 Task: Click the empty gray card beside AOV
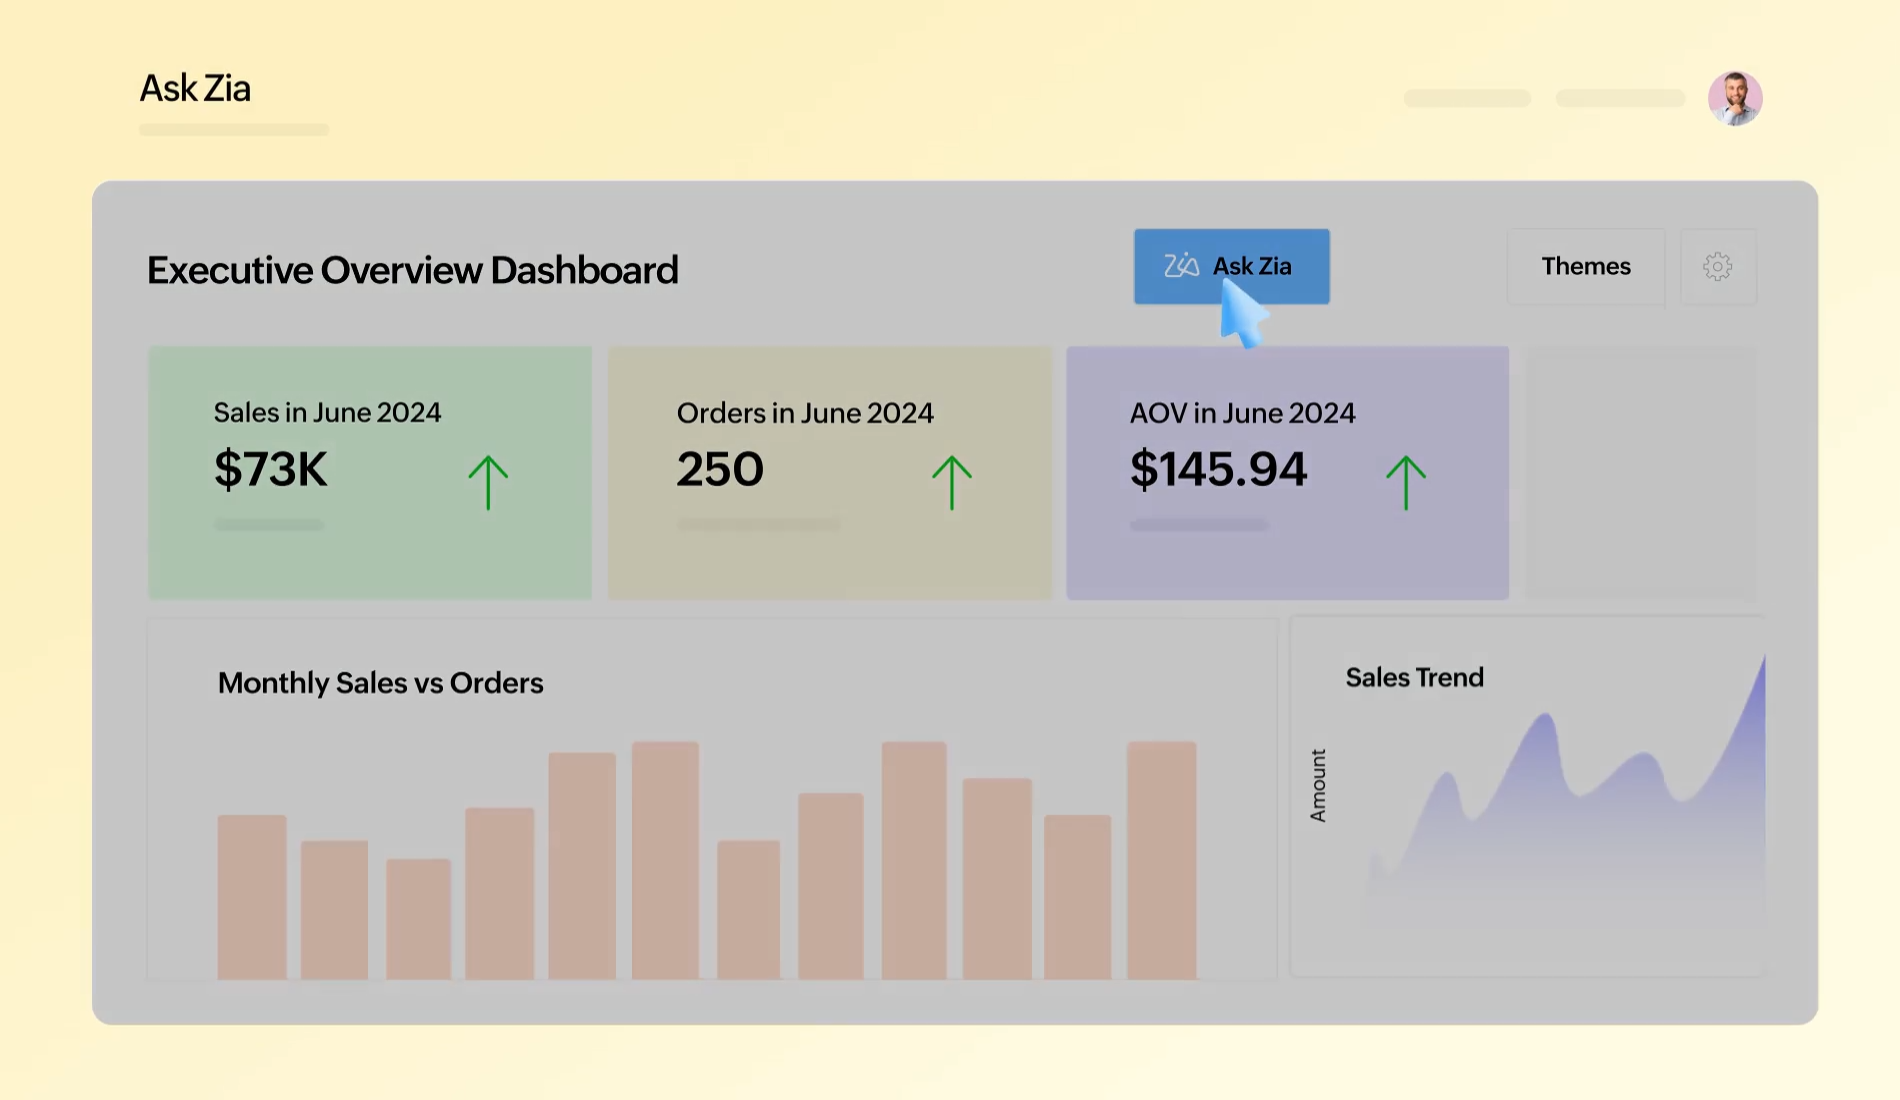point(1640,472)
